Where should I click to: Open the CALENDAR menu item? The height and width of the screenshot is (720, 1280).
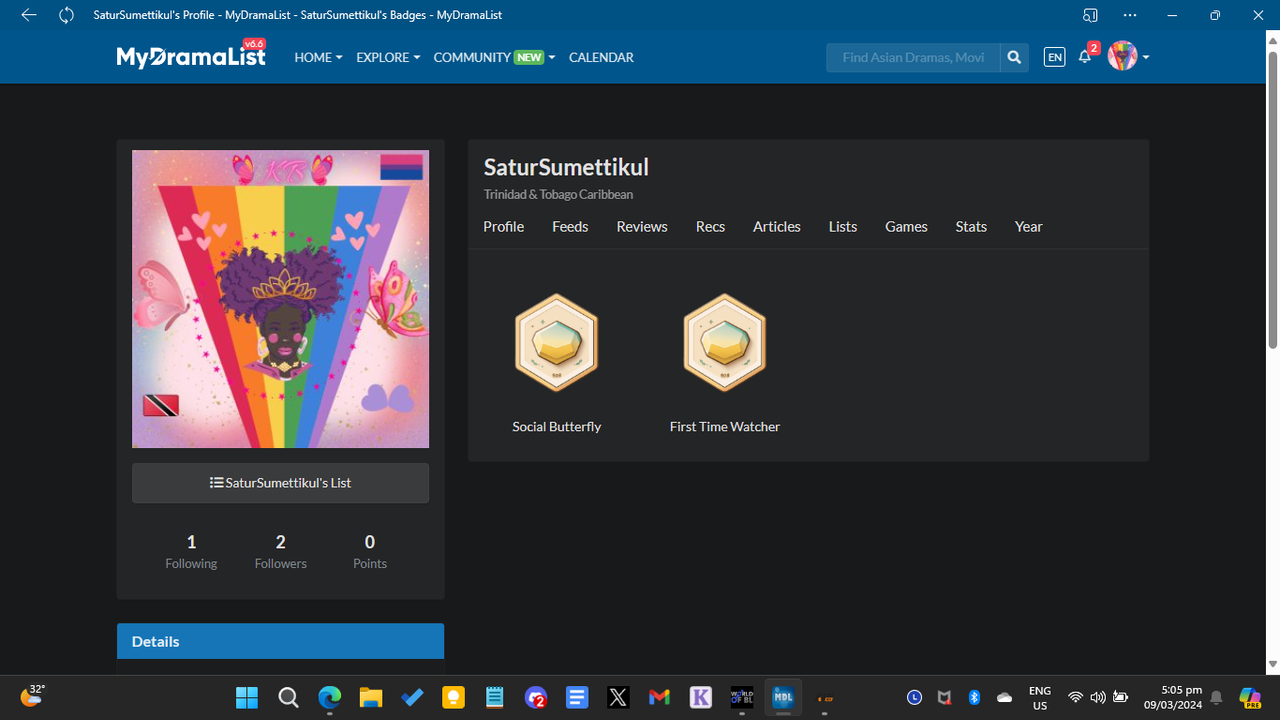coord(600,57)
